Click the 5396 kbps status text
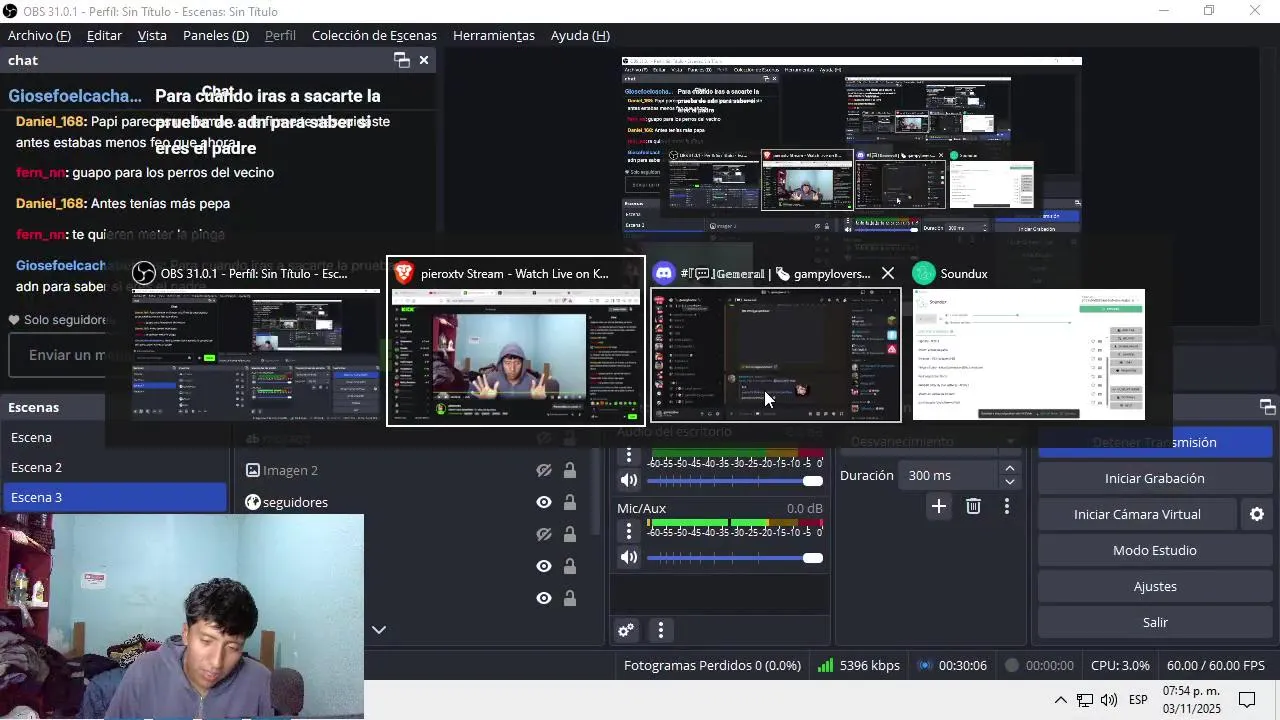 870,665
